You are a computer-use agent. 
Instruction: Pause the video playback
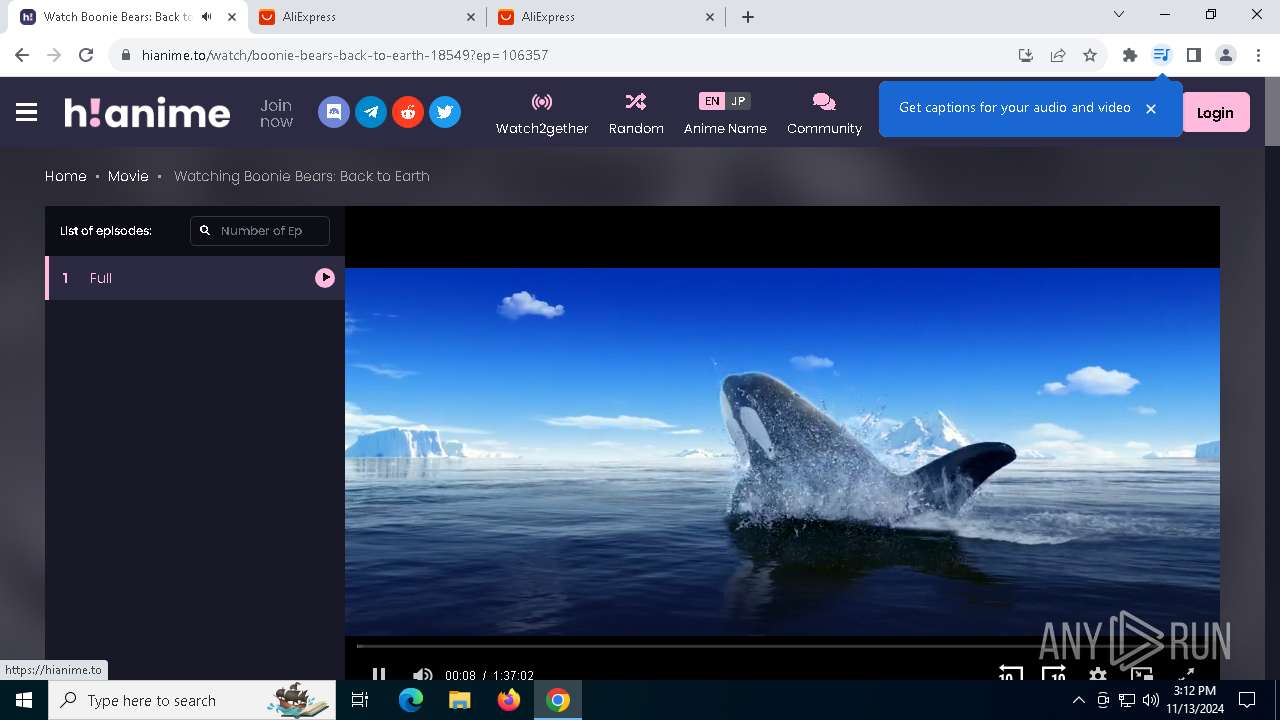coord(379,675)
